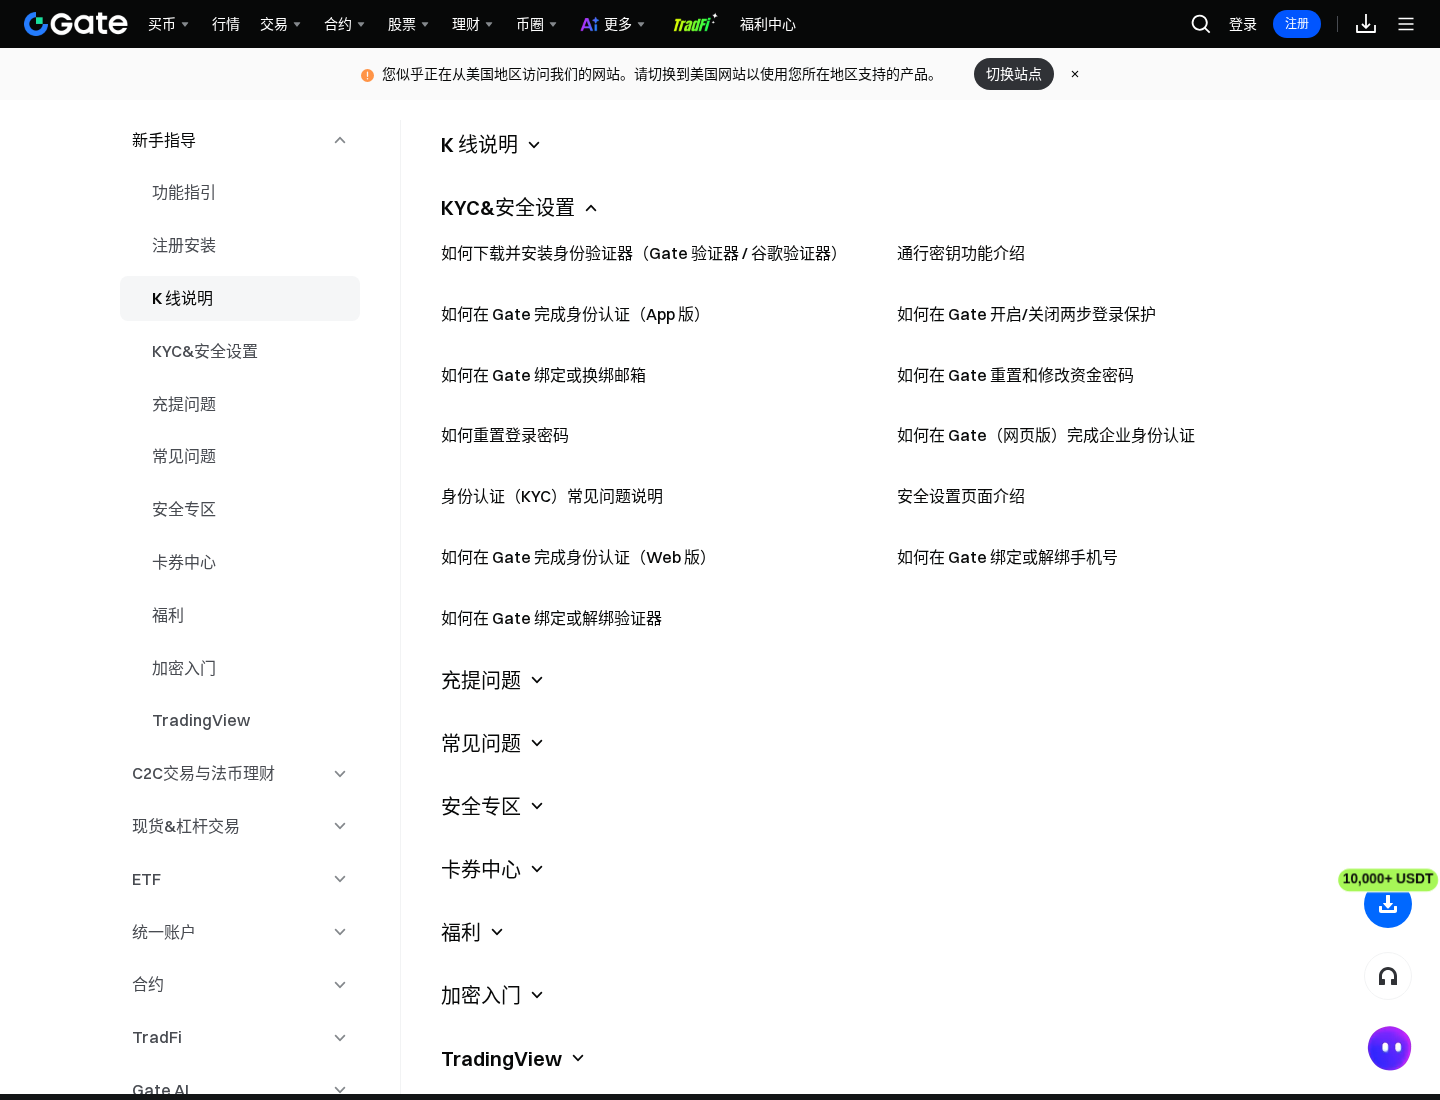This screenshot has height=1100, width=1440.
Task: Dismiss the region notice with the X
Action: pyautogui.click(x=1075, y=74)
